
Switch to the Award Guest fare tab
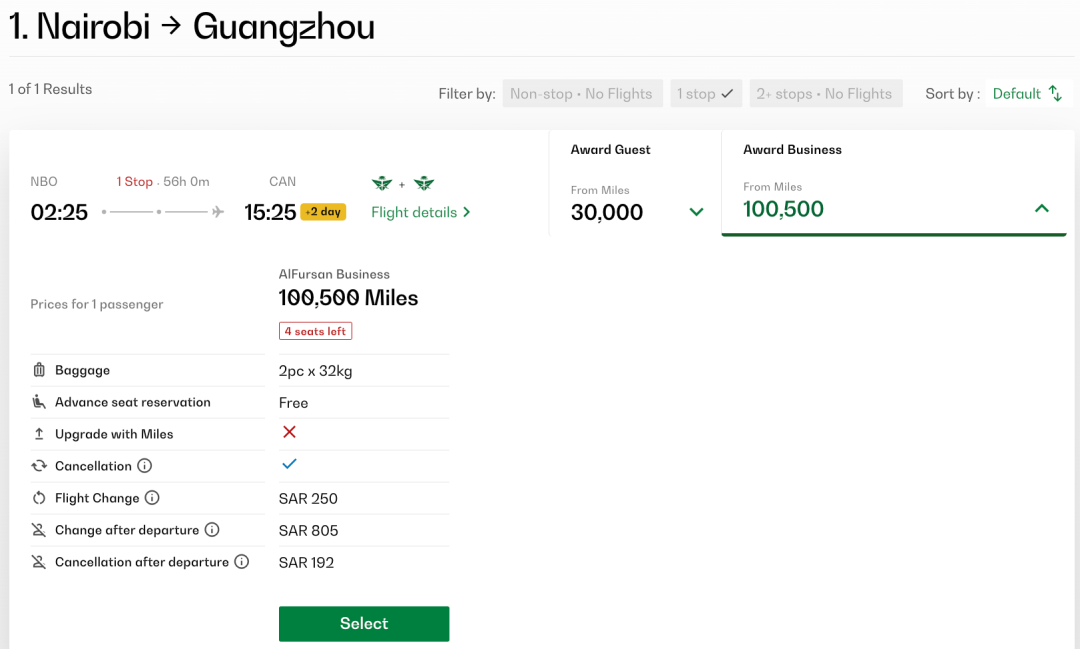[x=635, y=183]
